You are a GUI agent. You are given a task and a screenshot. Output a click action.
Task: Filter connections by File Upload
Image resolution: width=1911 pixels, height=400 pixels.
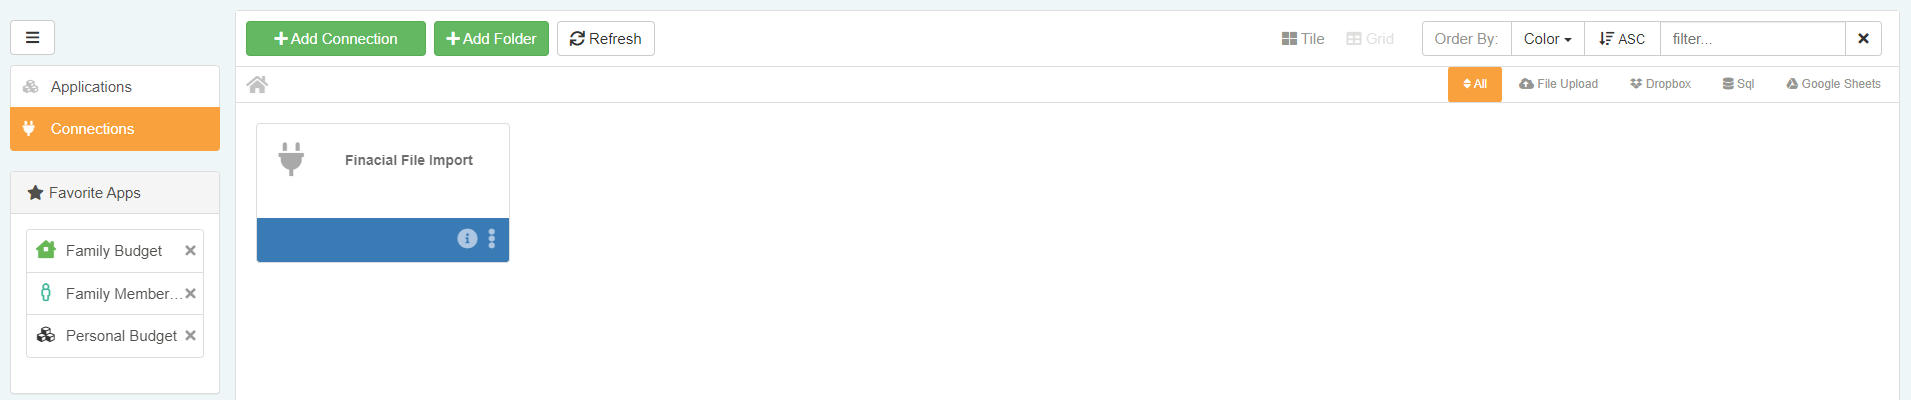point(1558,84)
